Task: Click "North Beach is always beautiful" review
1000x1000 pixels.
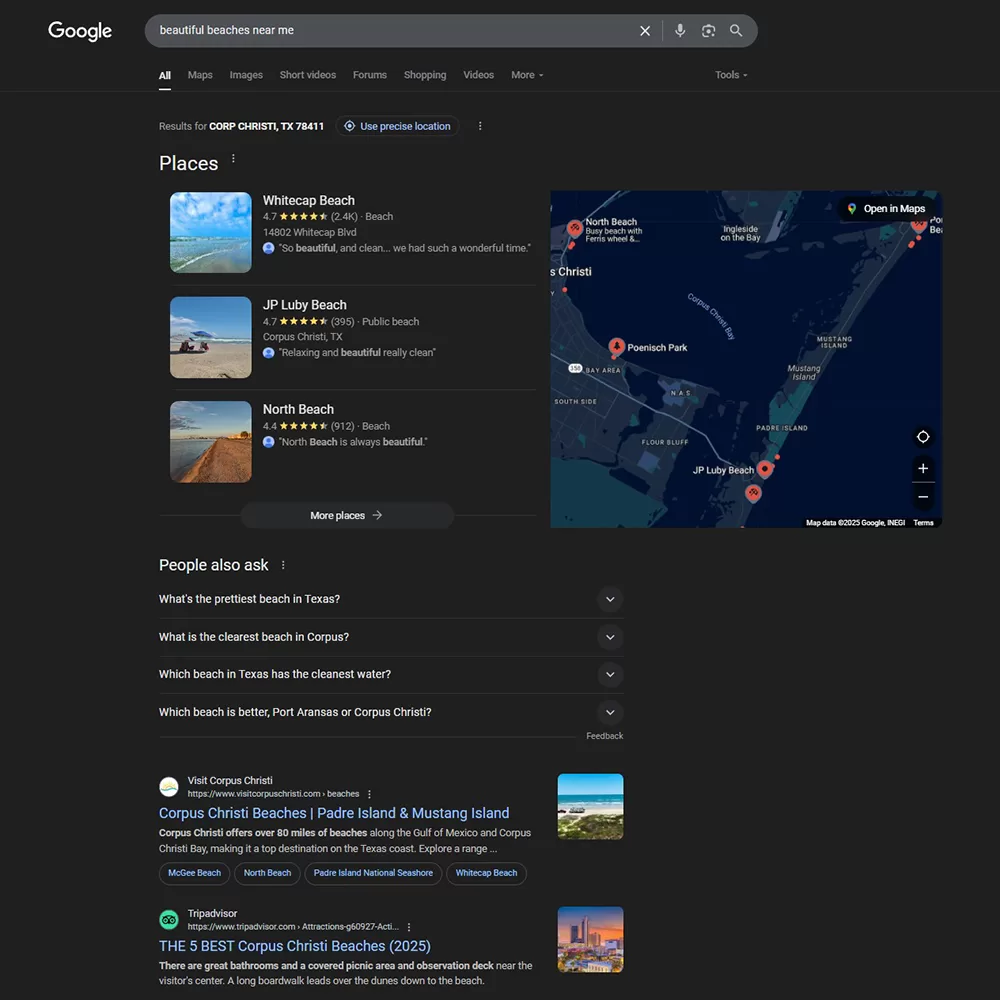Action: (353, 442)
